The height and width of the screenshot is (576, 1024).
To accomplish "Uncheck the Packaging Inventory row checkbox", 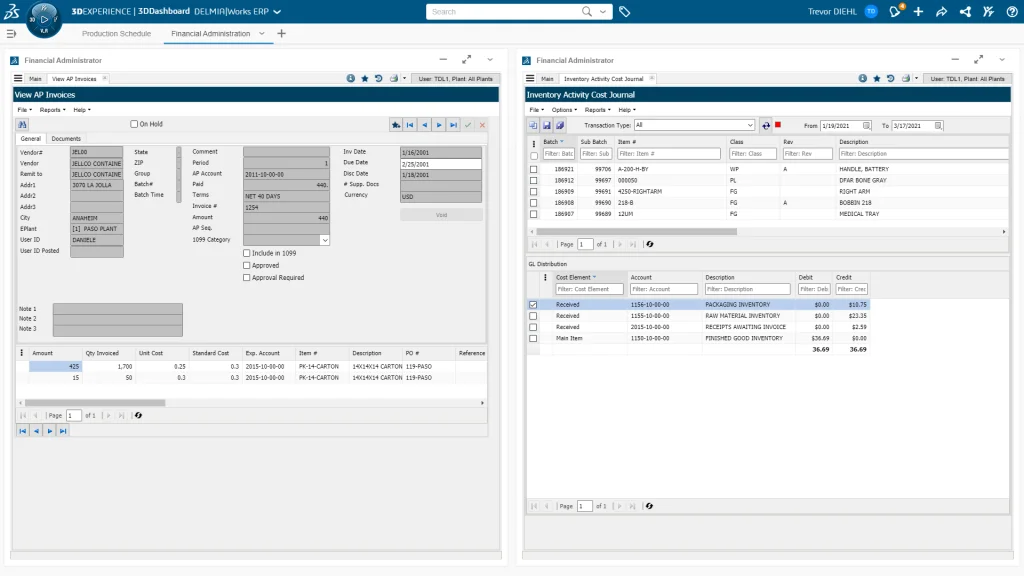I will click(533, 304).
